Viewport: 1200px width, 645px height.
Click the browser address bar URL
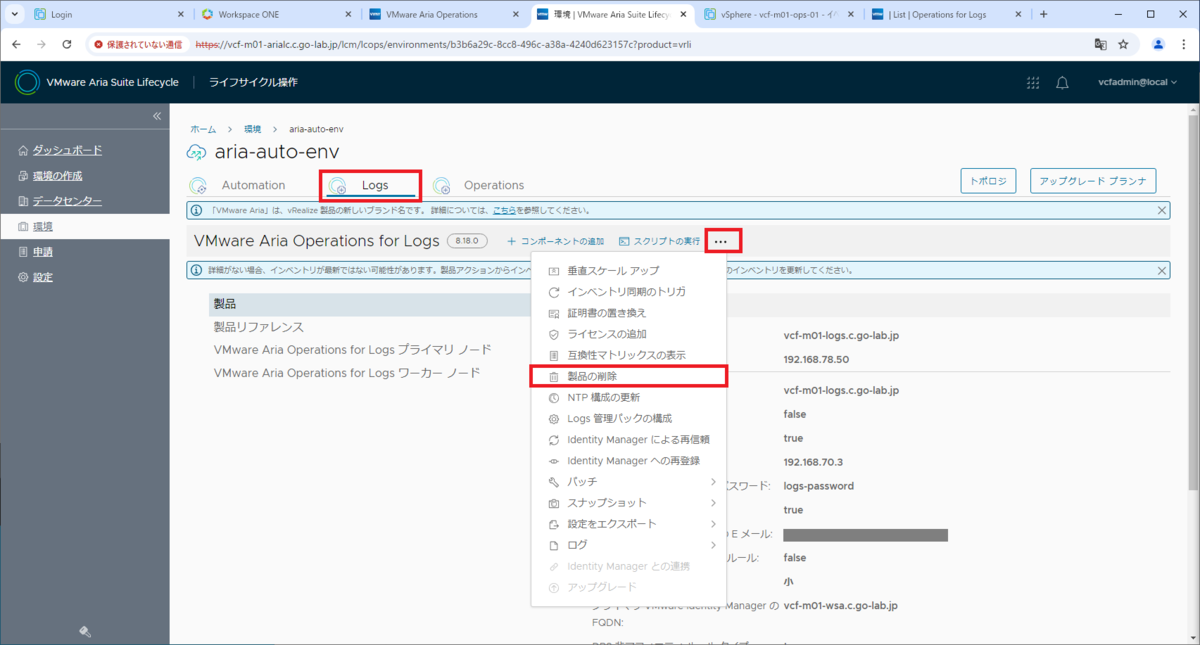click(x=443, y=44)
